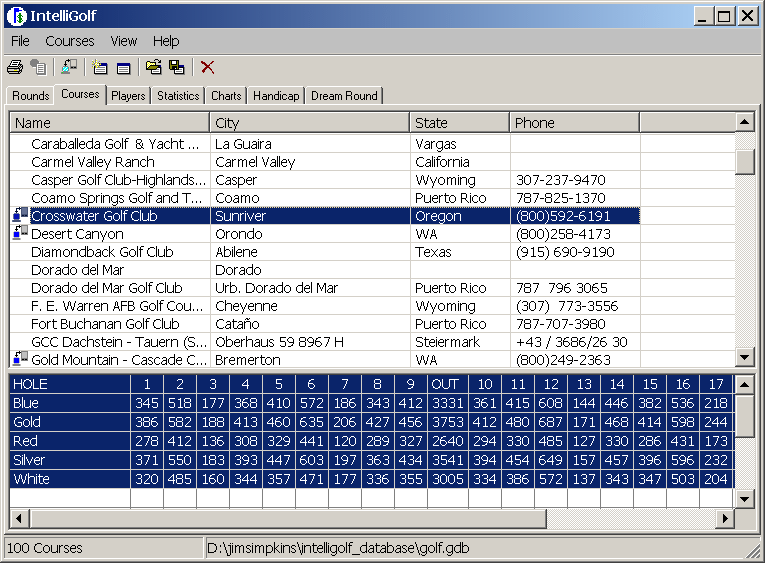765x563 pixels.
Task: Click the OUT column header
Action: point(447,384)
